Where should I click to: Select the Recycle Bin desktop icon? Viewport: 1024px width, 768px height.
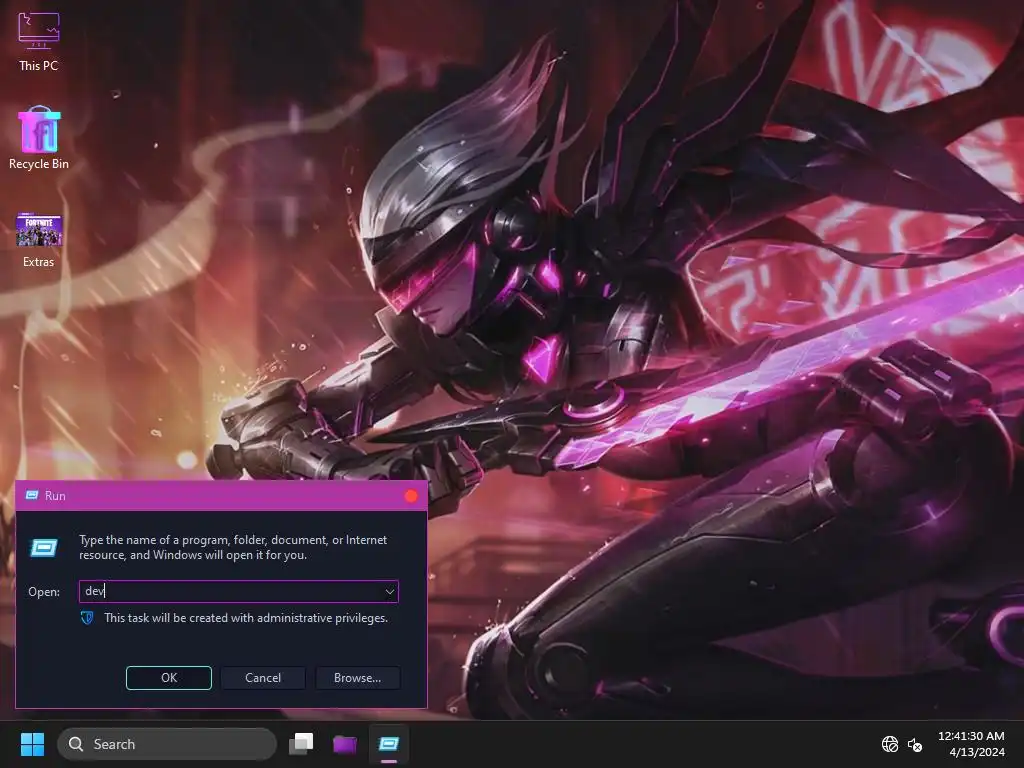point(39,138)
